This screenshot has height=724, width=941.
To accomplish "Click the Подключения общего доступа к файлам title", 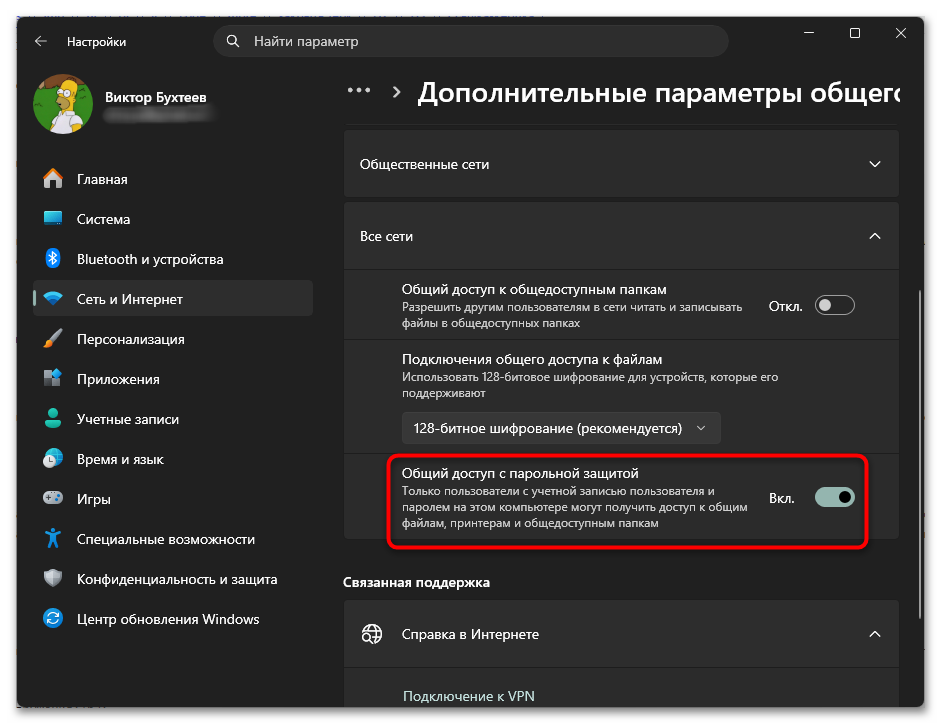I will 532,360.
